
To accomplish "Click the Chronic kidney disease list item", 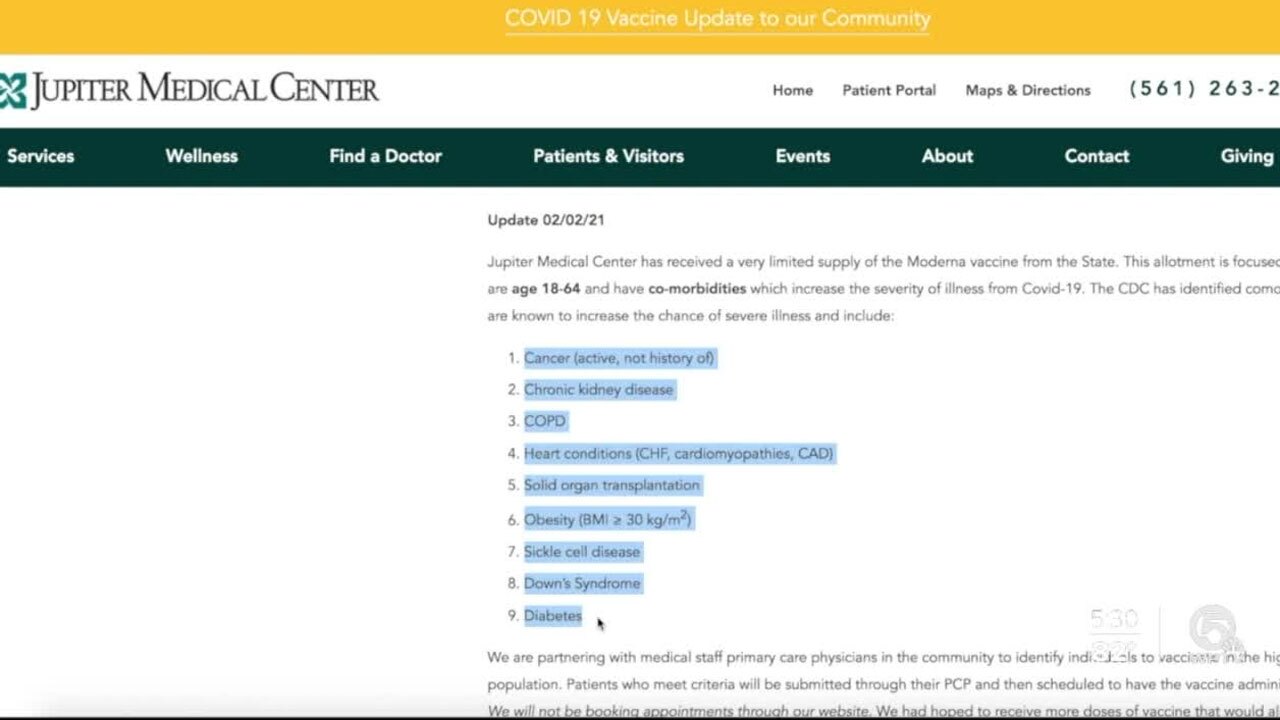I will [x=598, y=390].
